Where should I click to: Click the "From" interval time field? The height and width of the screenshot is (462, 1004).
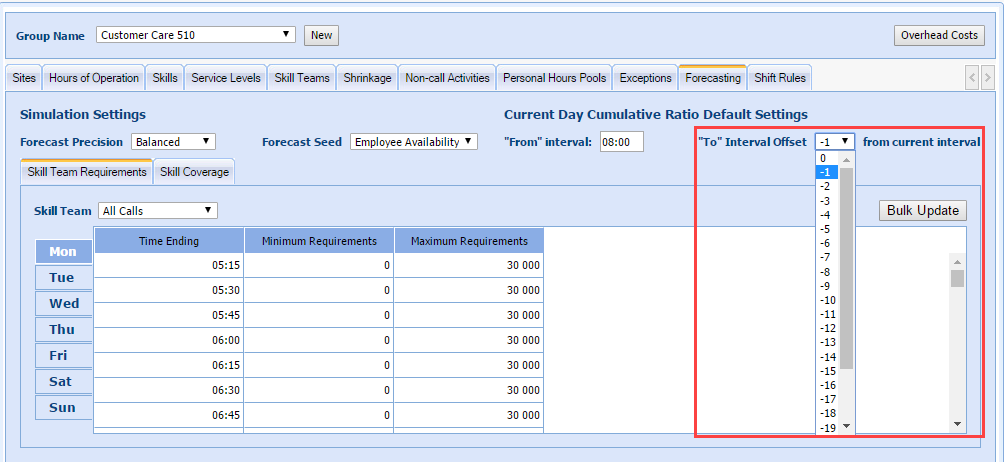pos(621,142)
